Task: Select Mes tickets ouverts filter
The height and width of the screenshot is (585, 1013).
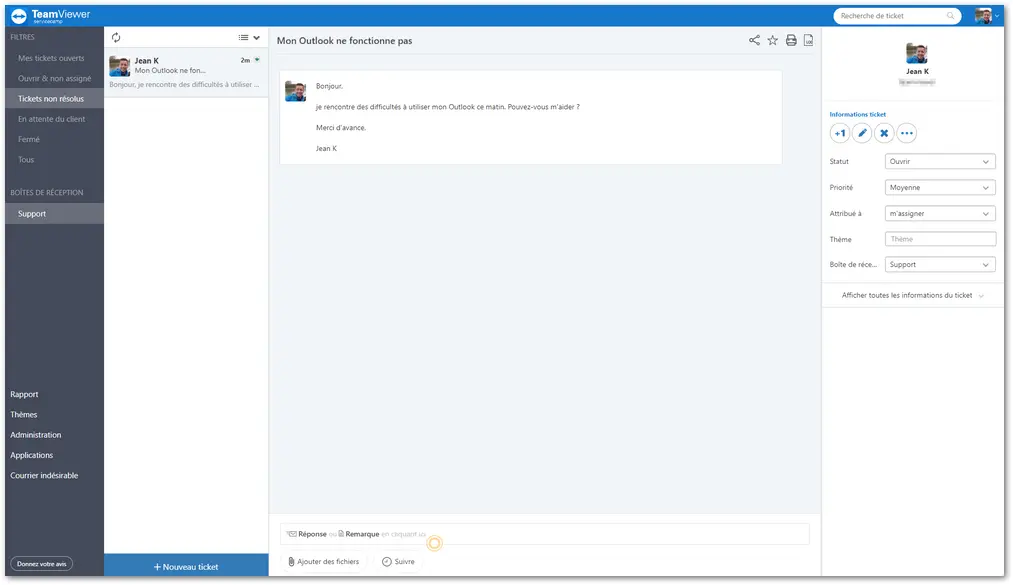Action: click(x=51, y=58)
